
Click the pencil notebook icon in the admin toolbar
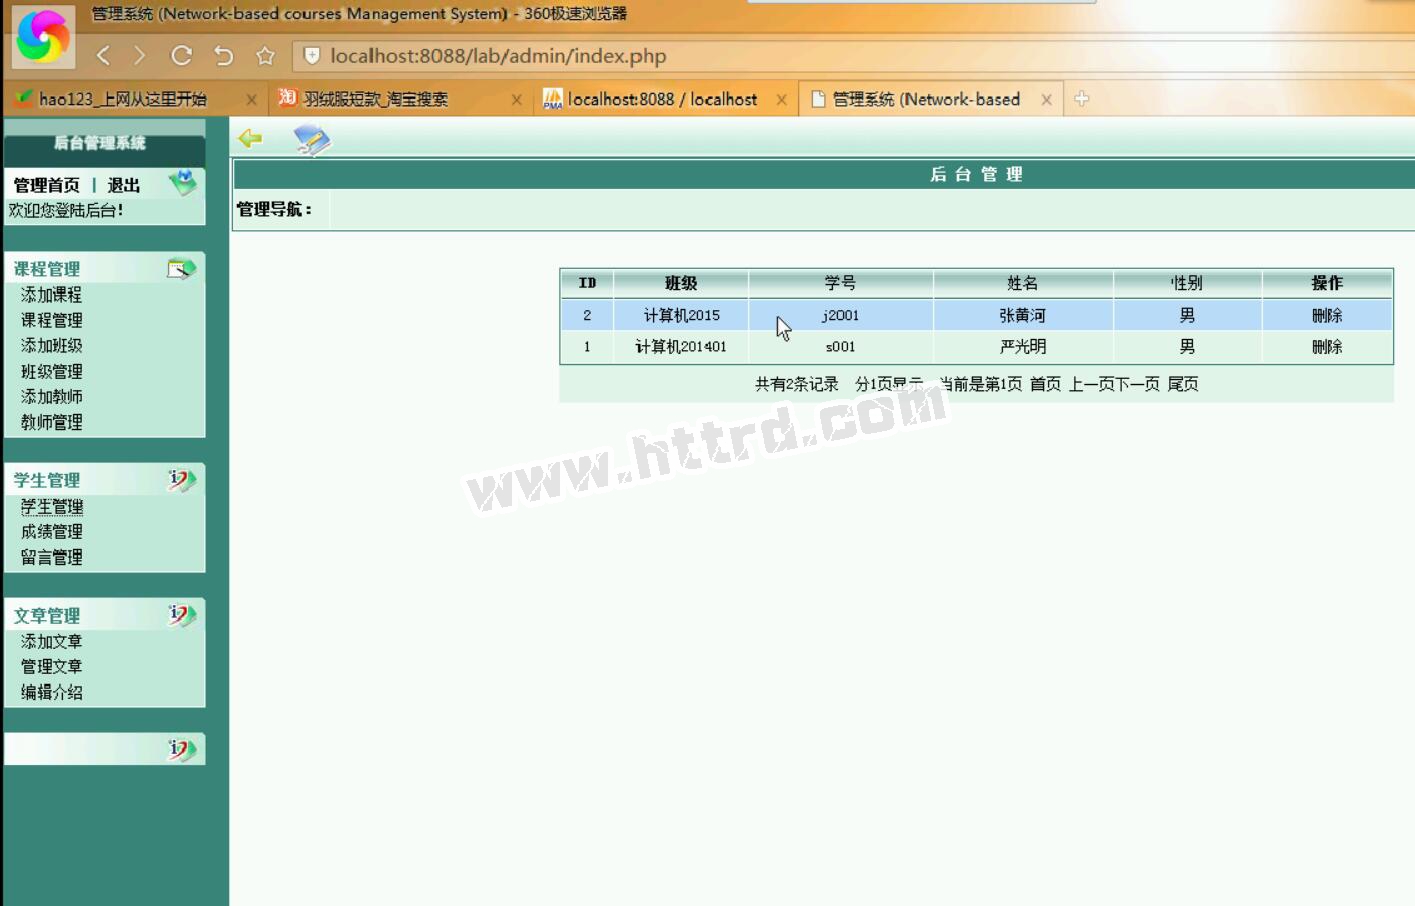312,139
